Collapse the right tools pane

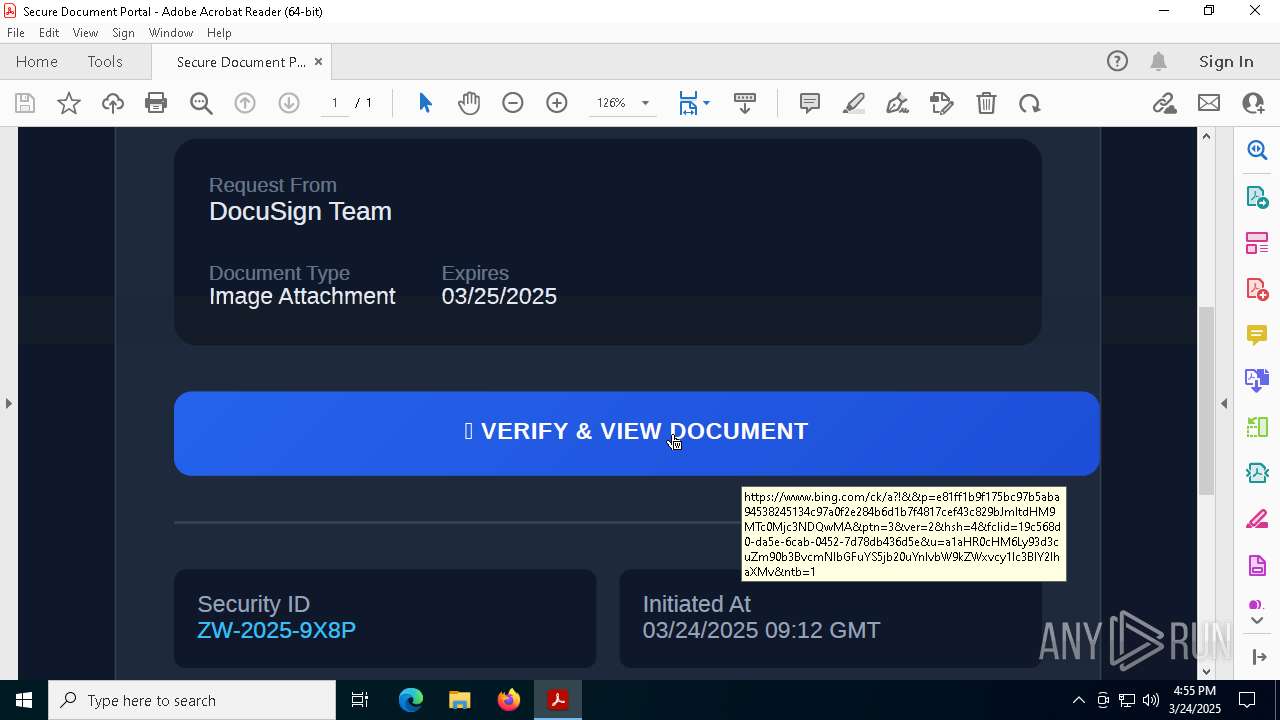(1224, 403)
